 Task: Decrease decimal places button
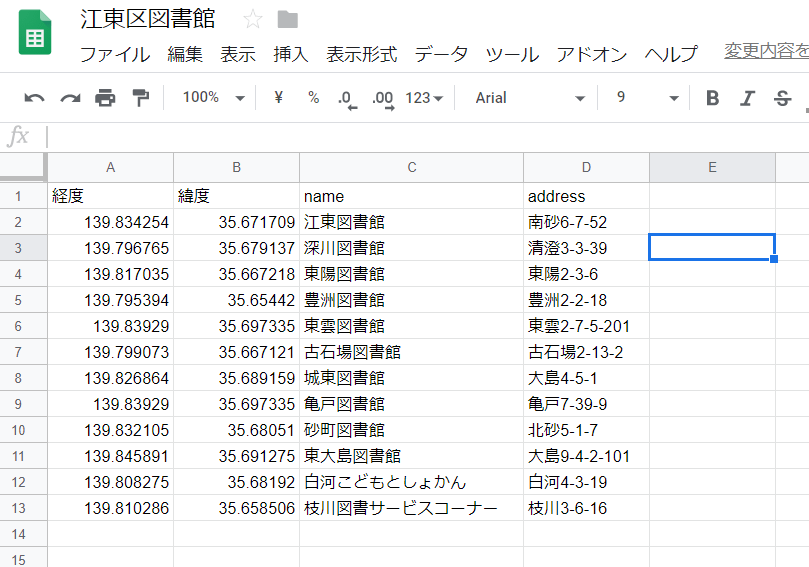coord(347,99)
